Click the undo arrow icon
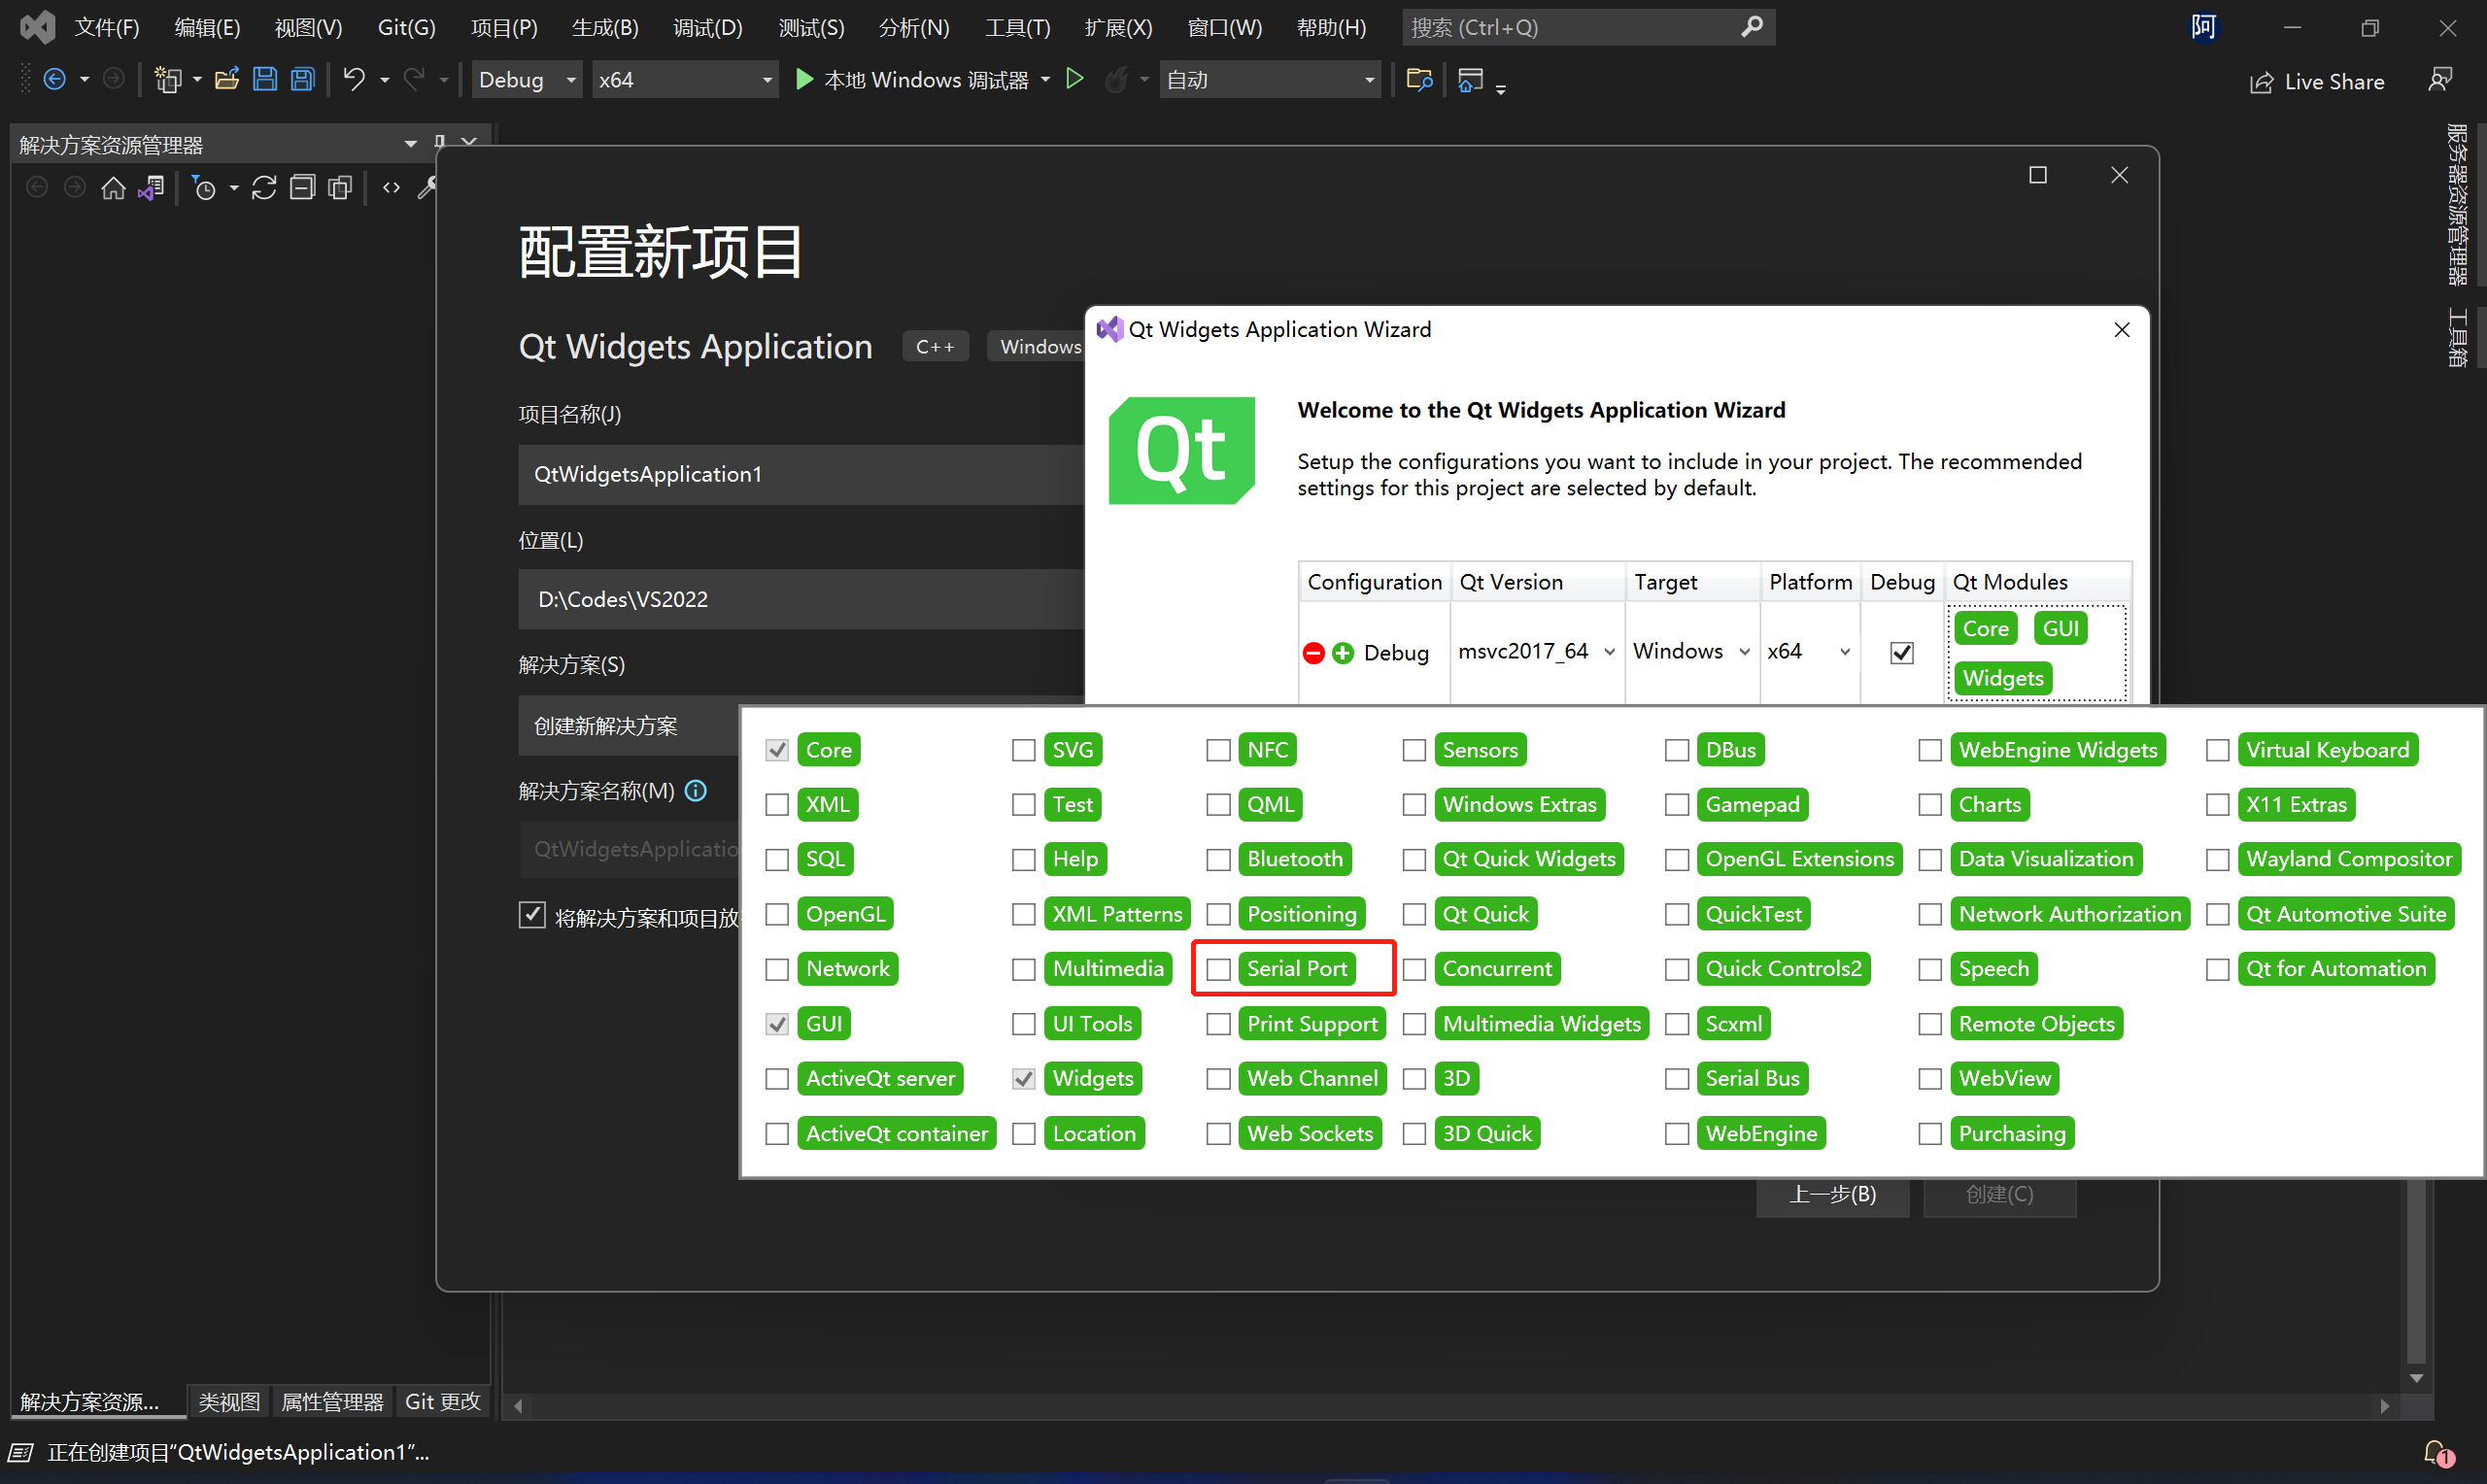The width and height of the screenshot is (2487, 1484). [353, 79]
